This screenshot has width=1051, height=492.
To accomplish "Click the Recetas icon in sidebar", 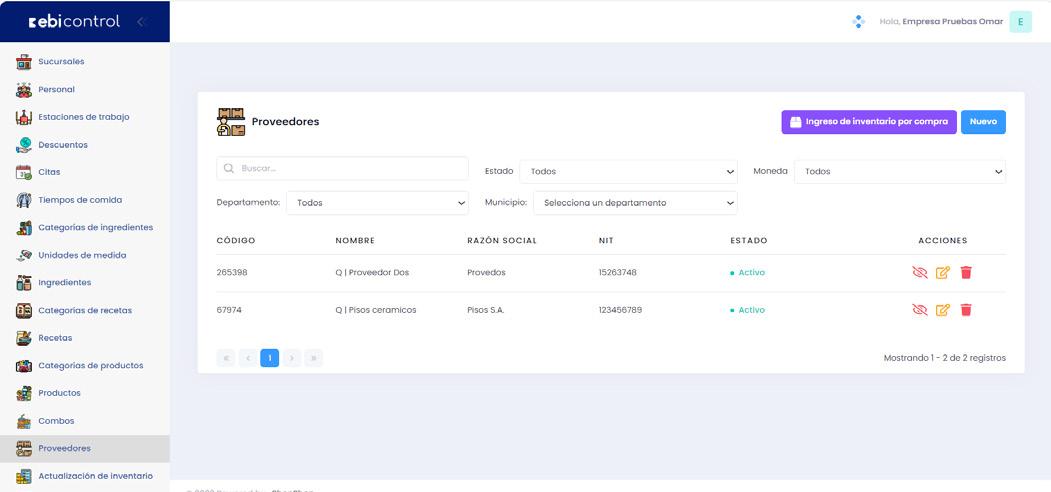I will tap(23, 338).
